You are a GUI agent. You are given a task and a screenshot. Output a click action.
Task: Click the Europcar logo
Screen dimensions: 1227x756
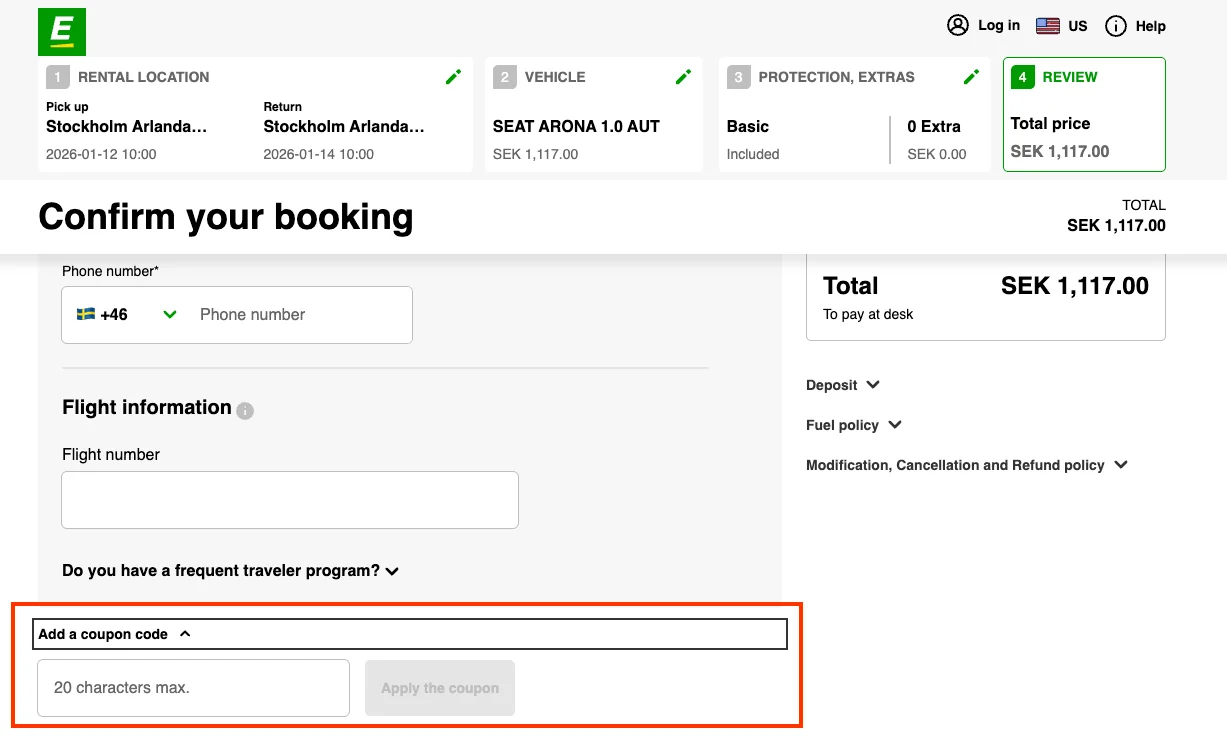click(61, 31)
